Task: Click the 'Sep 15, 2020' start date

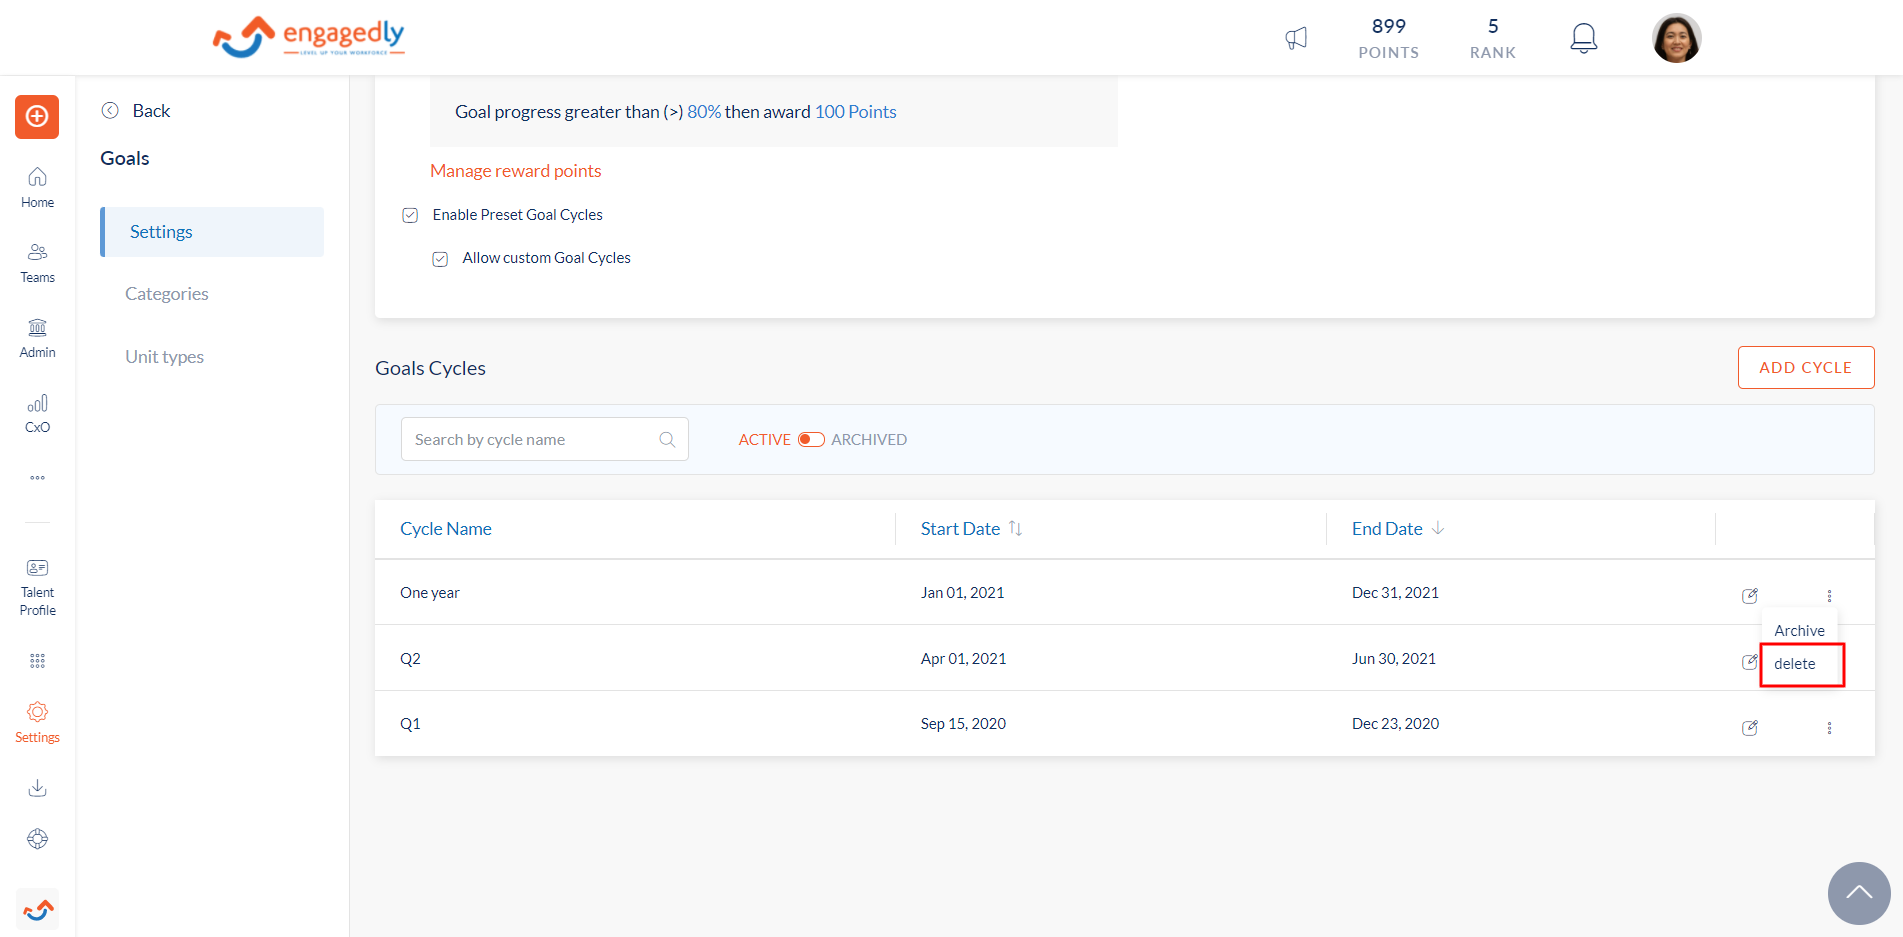Action: click(x=963, y=723)
